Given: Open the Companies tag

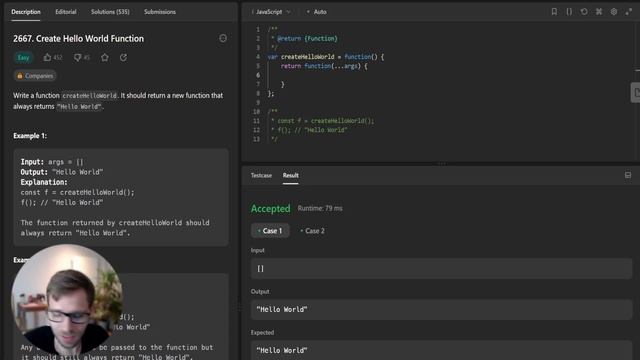Looking at the screenshot, I should (x=35, y=76).
